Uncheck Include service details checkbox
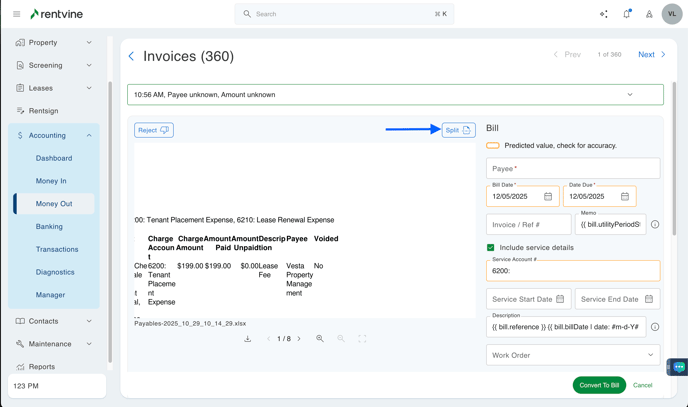688x407 pixels. pyautogui.click(x=491, y=247)
